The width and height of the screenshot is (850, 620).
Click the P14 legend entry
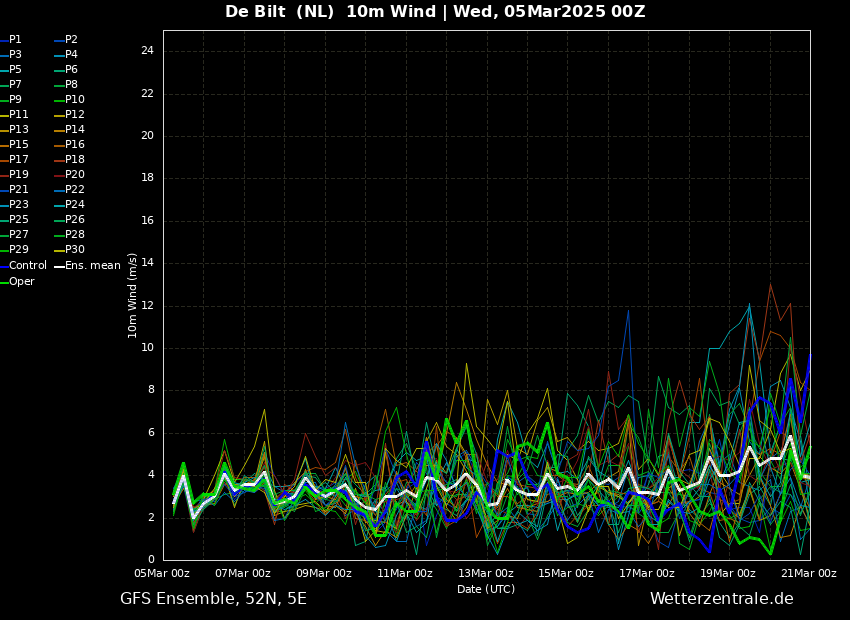pyautogui.click(x=75, y=130)
